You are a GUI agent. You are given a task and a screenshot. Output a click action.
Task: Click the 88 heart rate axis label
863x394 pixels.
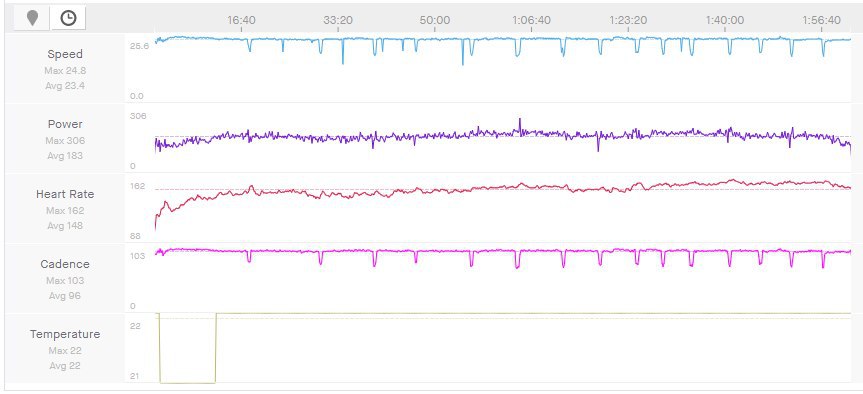pos(135,236)
